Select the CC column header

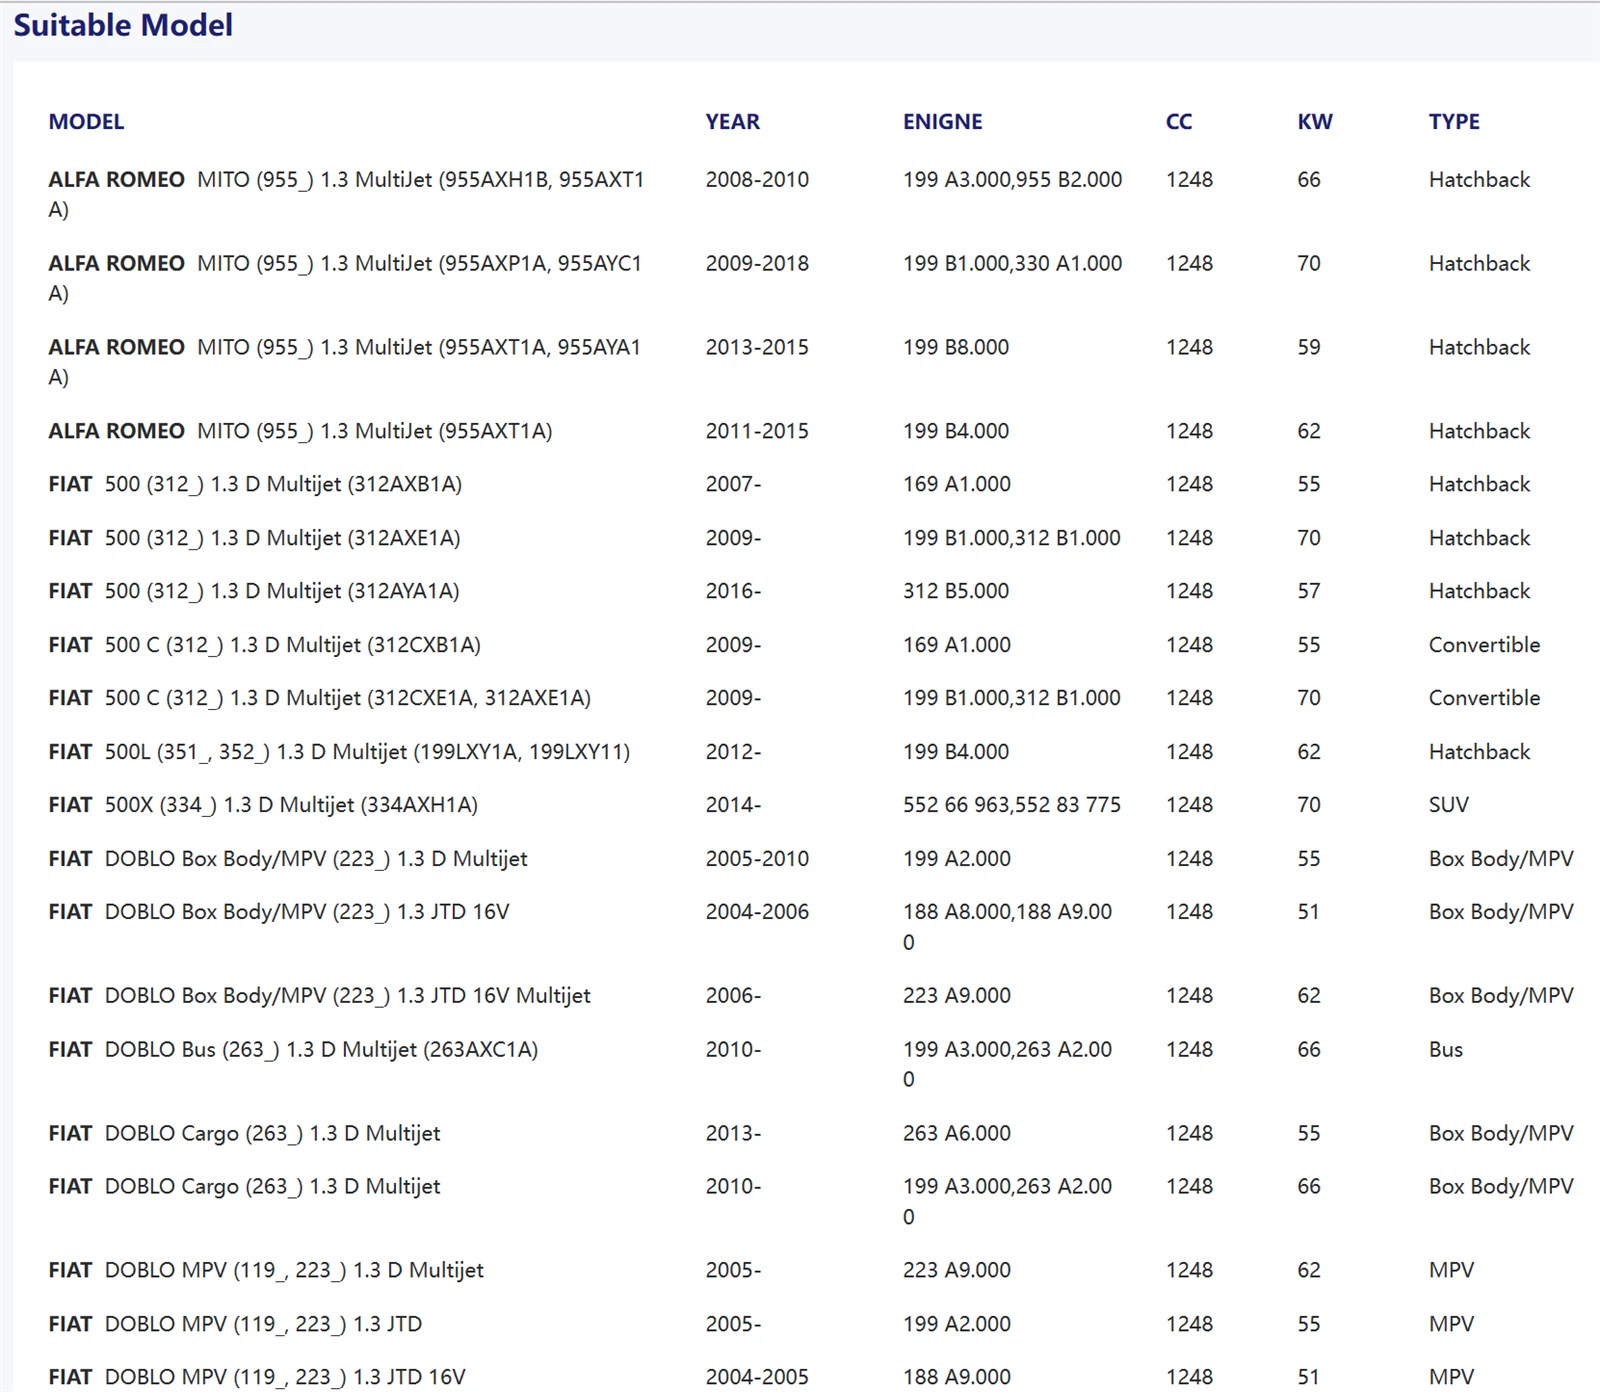pyautogui.click(x=1179, y=122)
